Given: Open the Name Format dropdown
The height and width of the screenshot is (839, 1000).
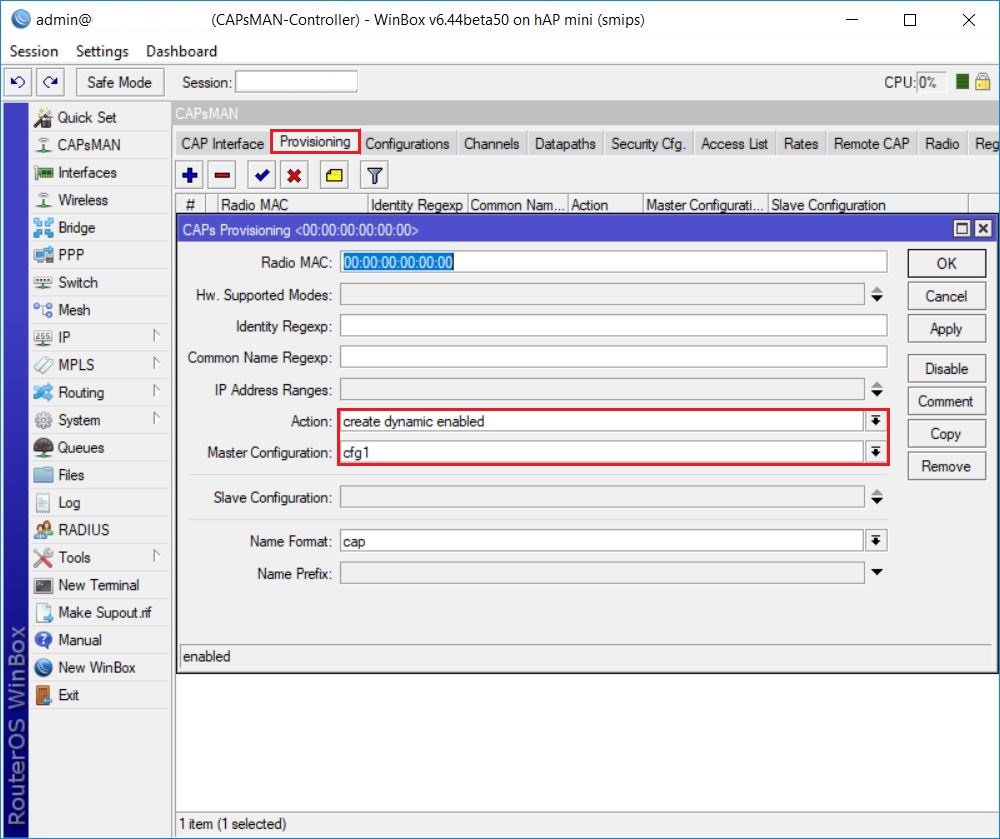Looking at the screenshot, I should [x=876, y=541].
